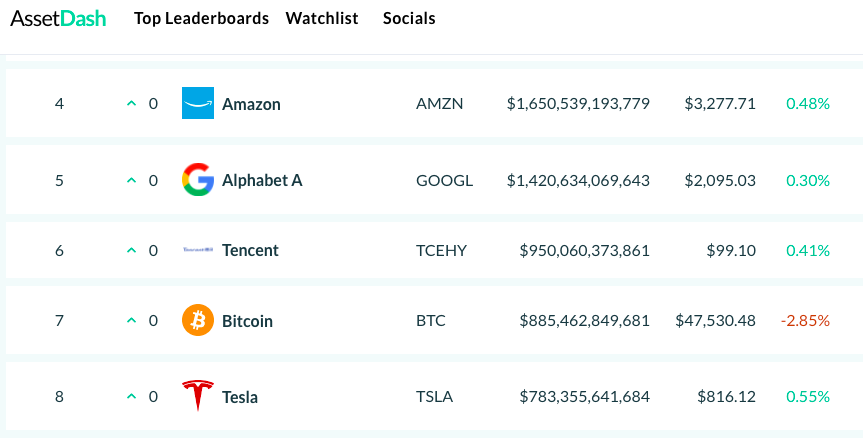This screenshot has height=438, width=863.
Task: Open the Top Leaderboards menu
Action: (201, 19)
